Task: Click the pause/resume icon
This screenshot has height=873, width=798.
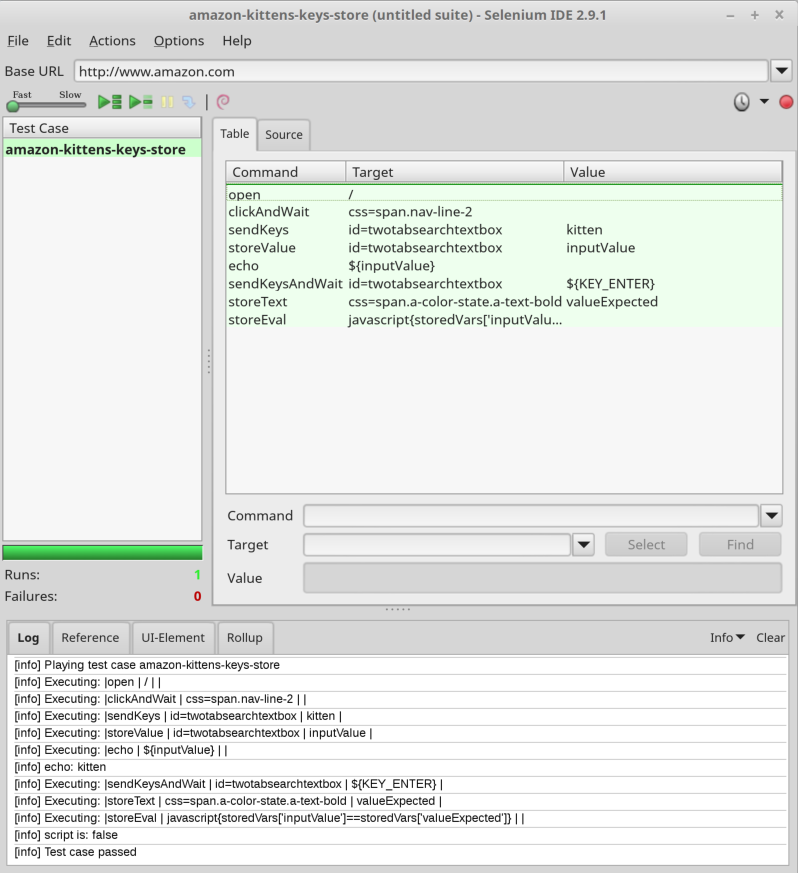Action: click(167, 102)
